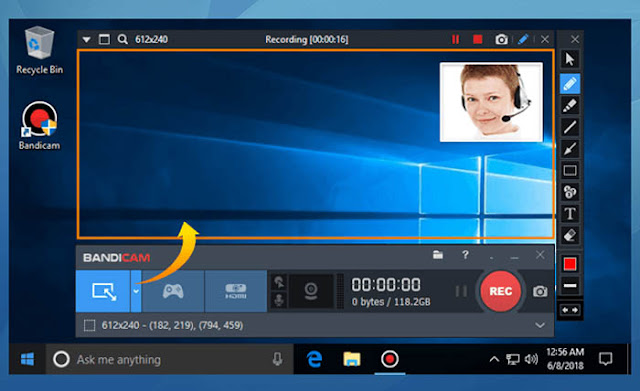Open the Recycle Bin desktop icon
640x391 pixels.
[39, 51]
